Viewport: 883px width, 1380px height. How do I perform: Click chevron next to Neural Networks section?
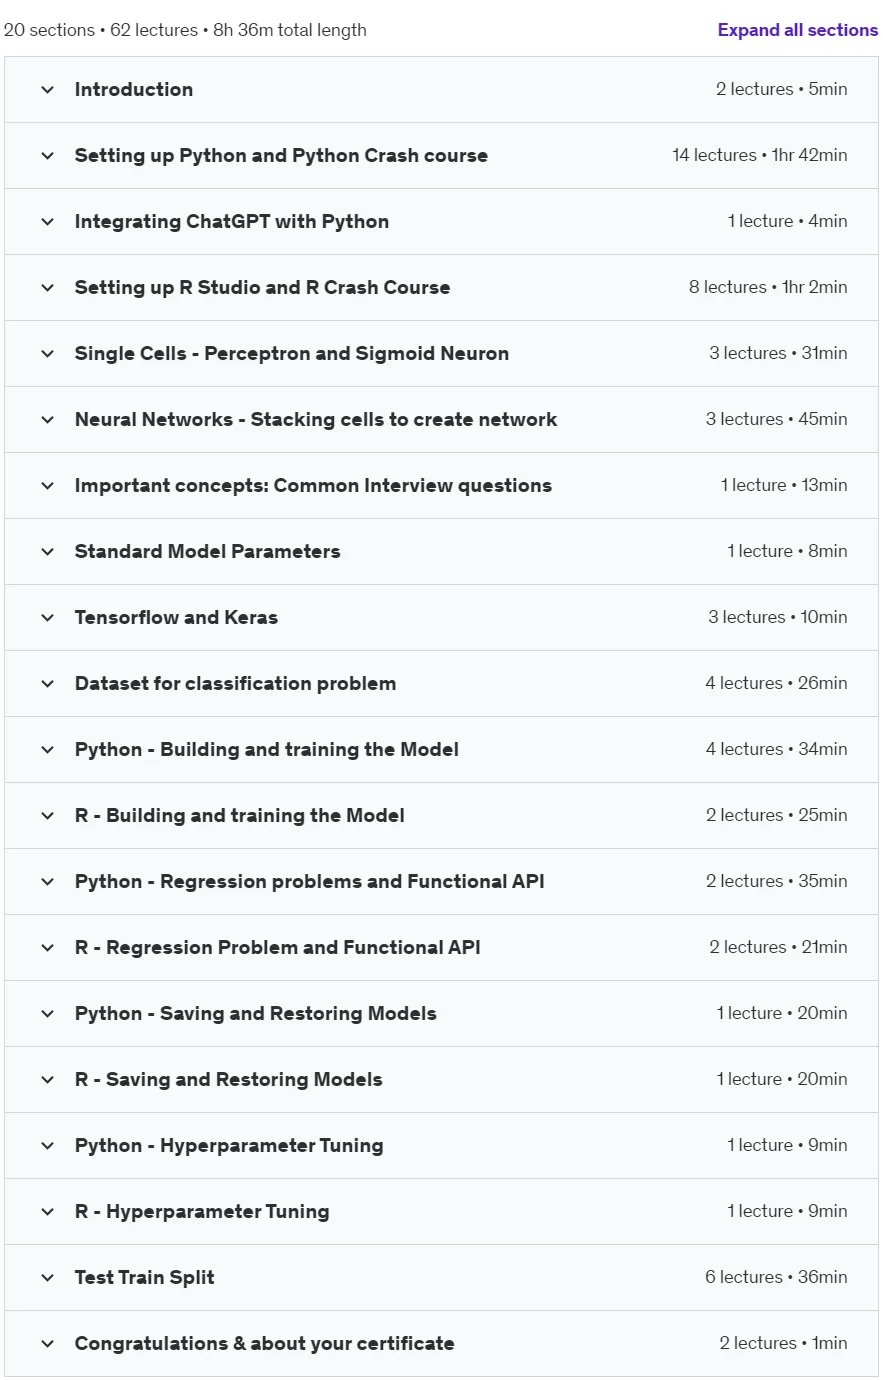click(47, 420)
